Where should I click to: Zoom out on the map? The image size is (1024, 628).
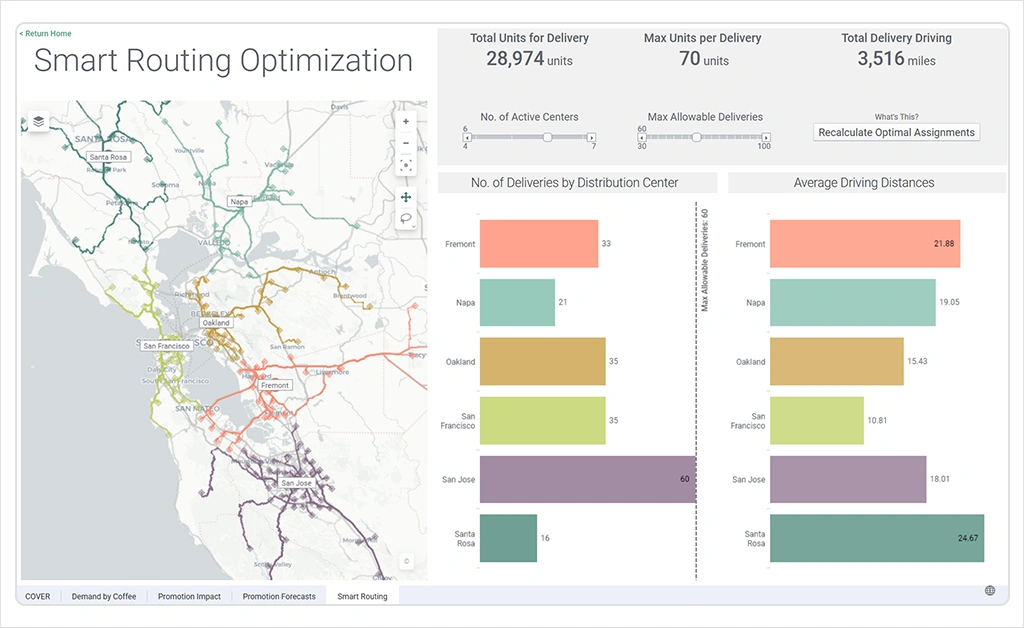(x=405, y=143)
